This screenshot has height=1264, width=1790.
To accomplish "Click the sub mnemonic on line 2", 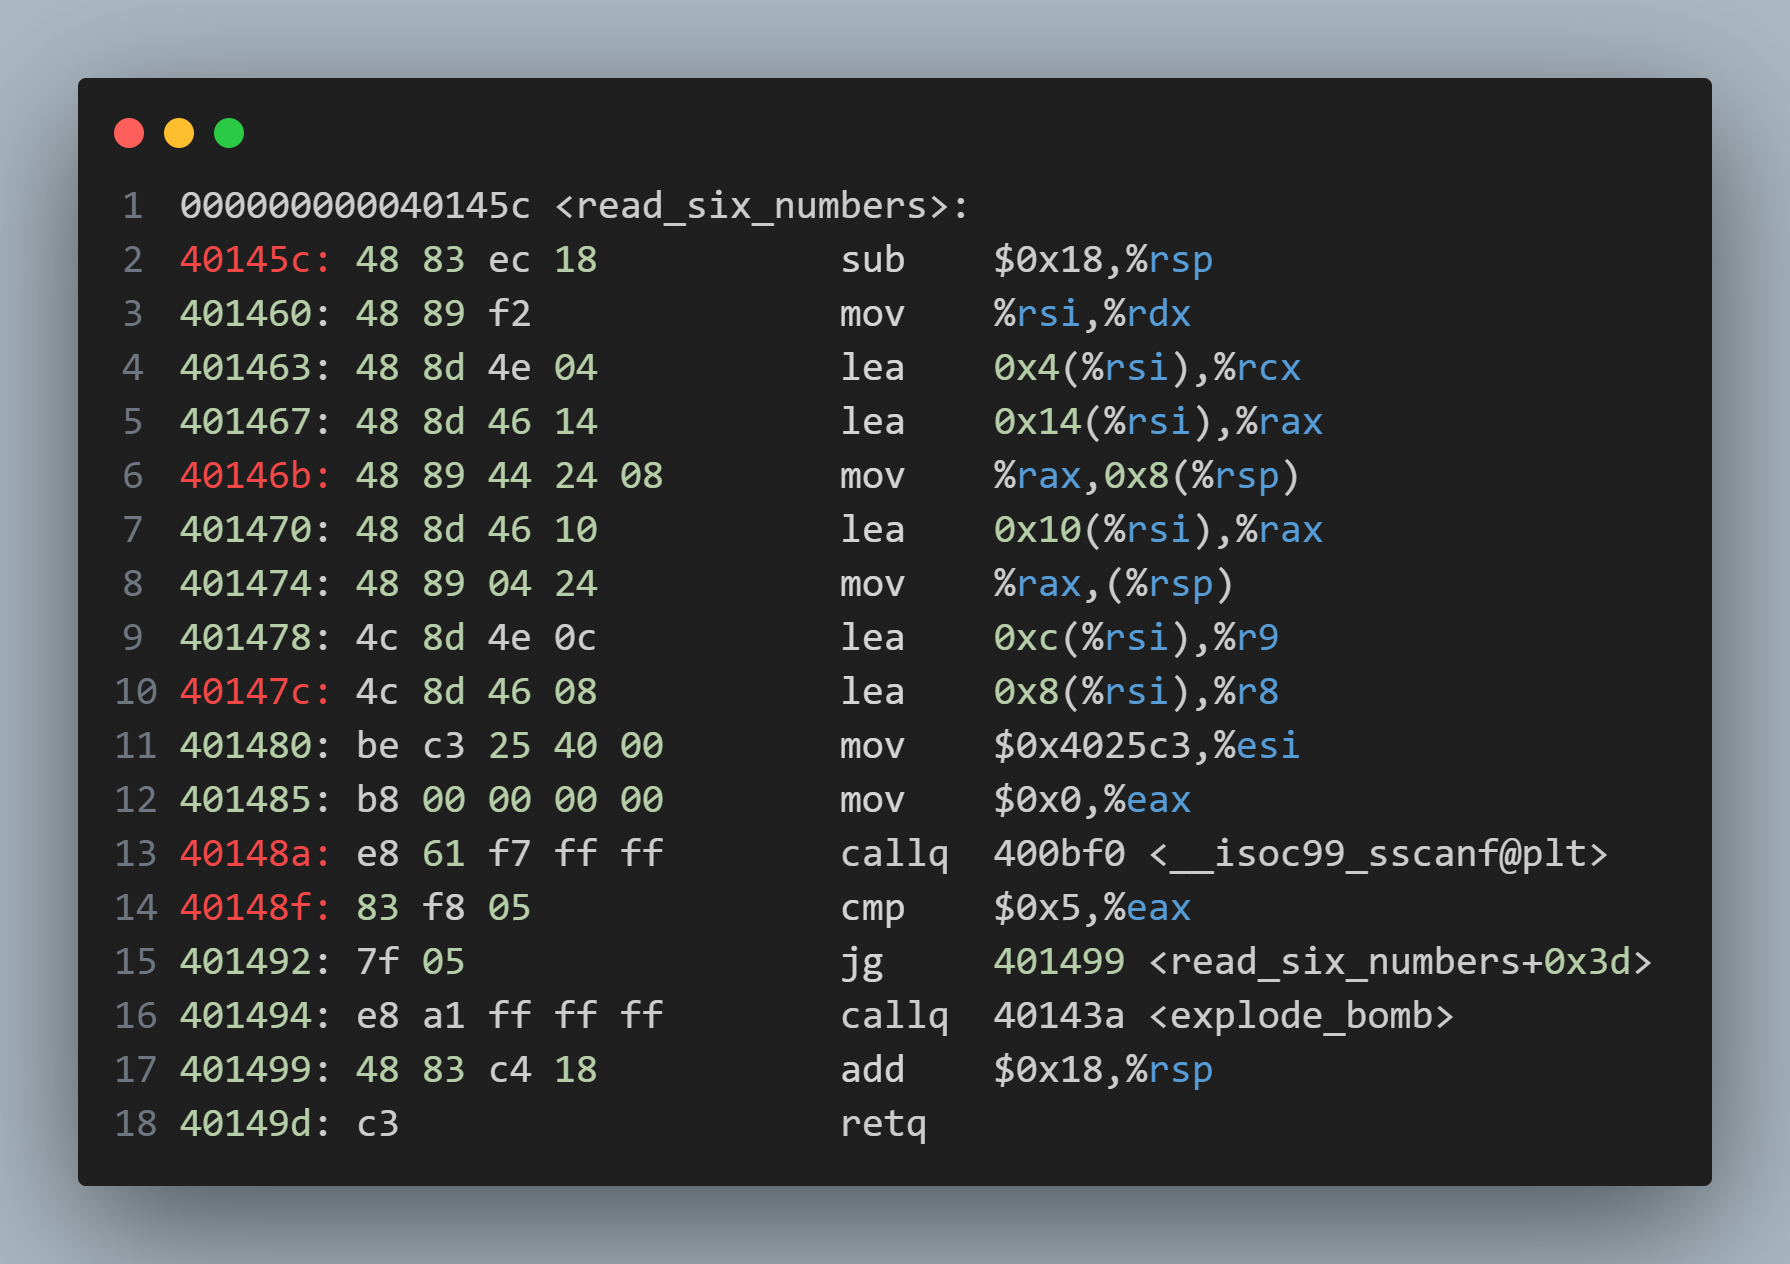I will [872, 260].
